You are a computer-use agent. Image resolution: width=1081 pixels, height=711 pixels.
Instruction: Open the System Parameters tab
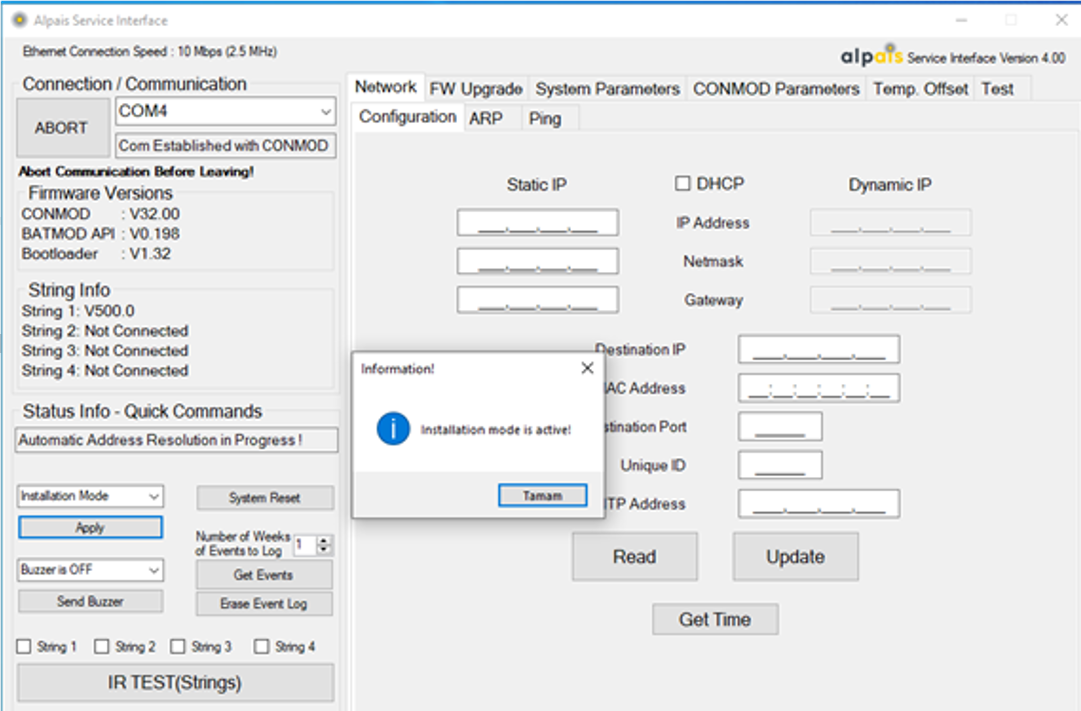coord(607,89)
